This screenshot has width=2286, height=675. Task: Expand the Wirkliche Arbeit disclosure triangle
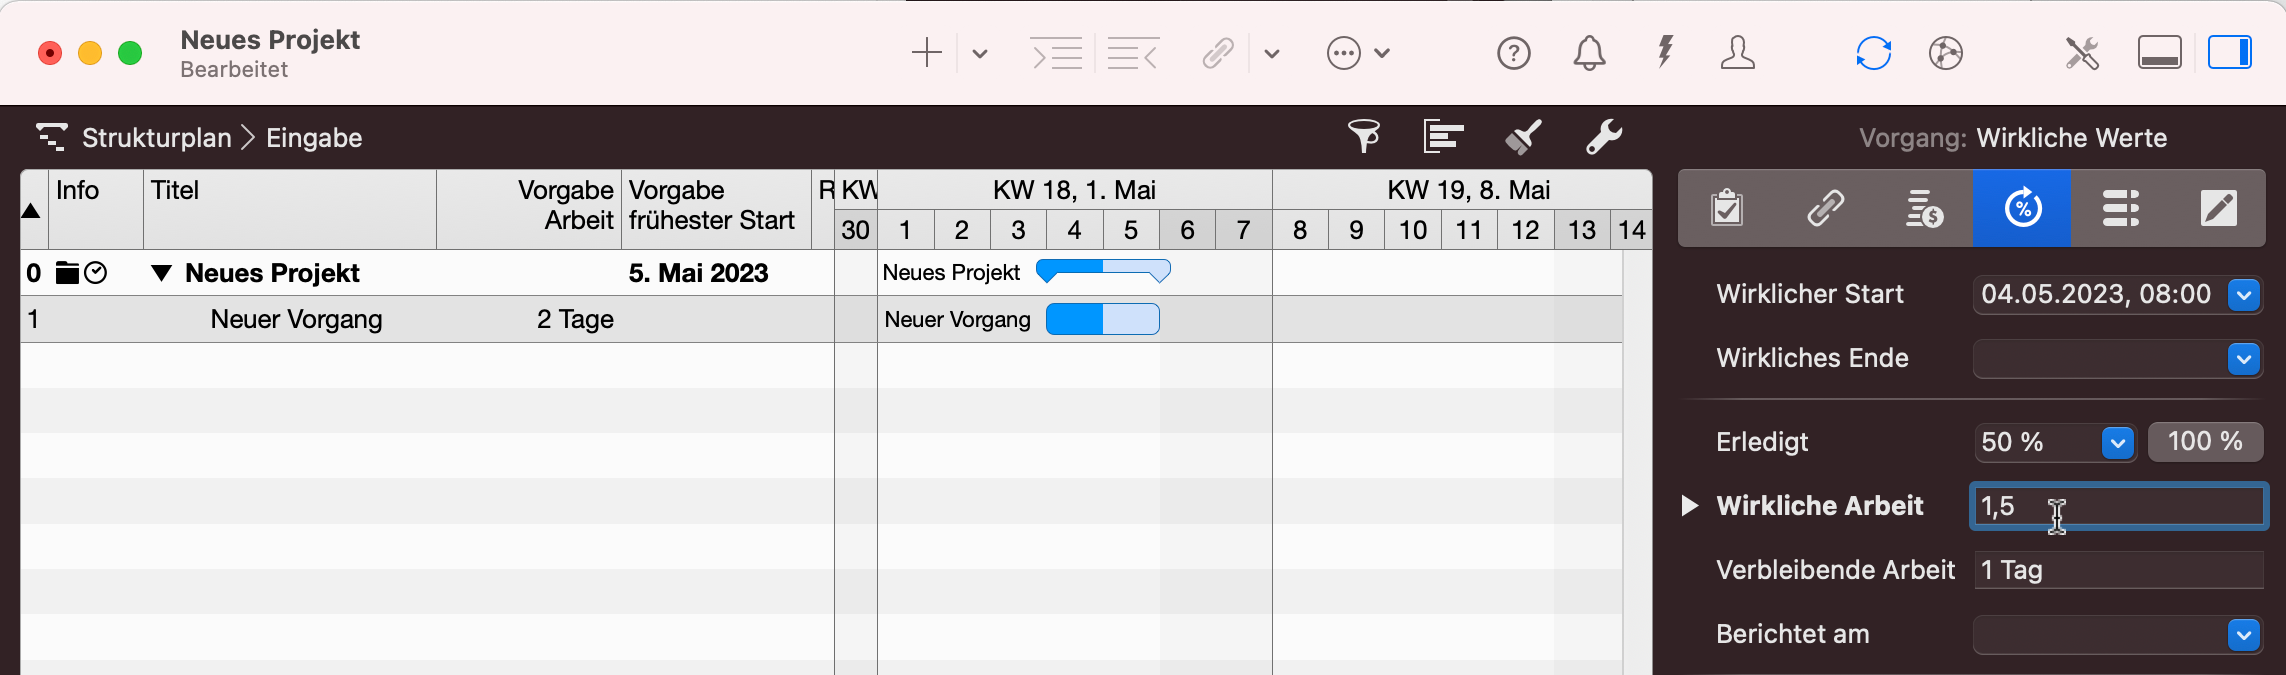[1690, 505]
